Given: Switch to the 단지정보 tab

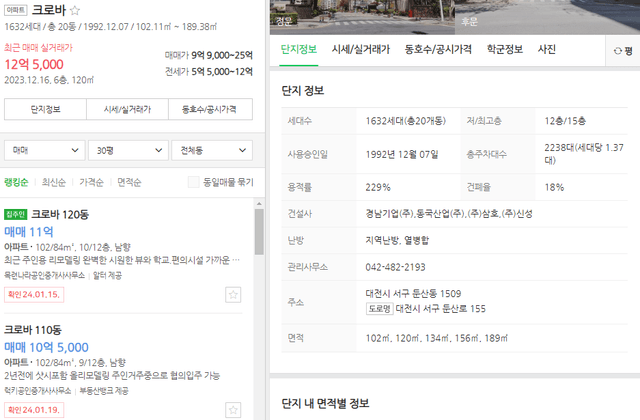Looking at the screenshot, I should (299, 50).
